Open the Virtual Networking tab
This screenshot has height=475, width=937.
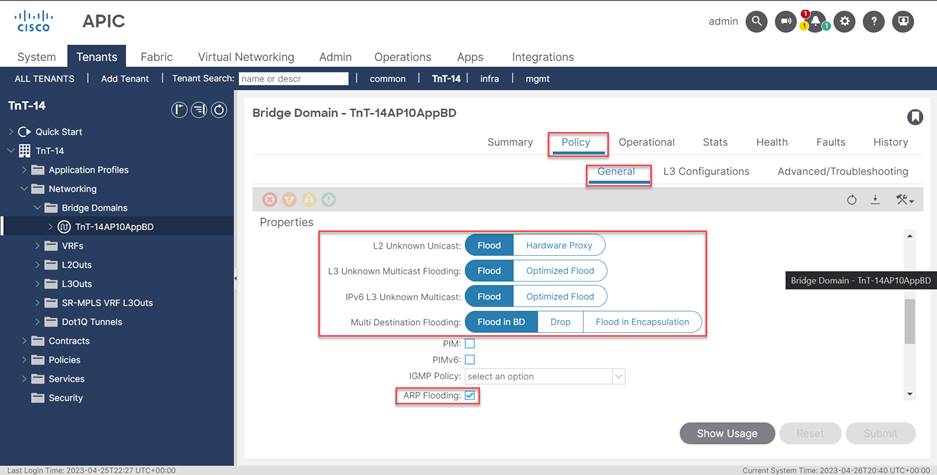coord(246,57)
